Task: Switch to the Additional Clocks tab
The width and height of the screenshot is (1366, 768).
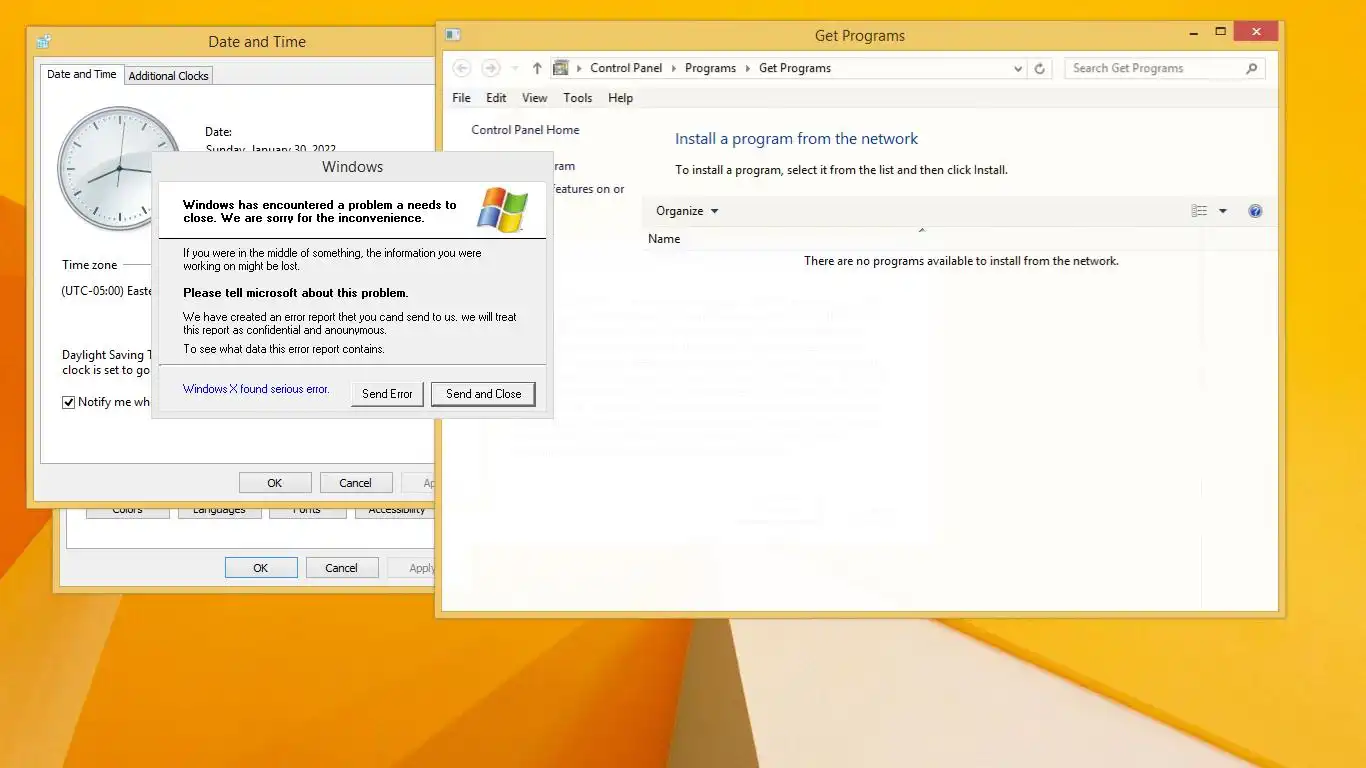Action: [169, 76]
